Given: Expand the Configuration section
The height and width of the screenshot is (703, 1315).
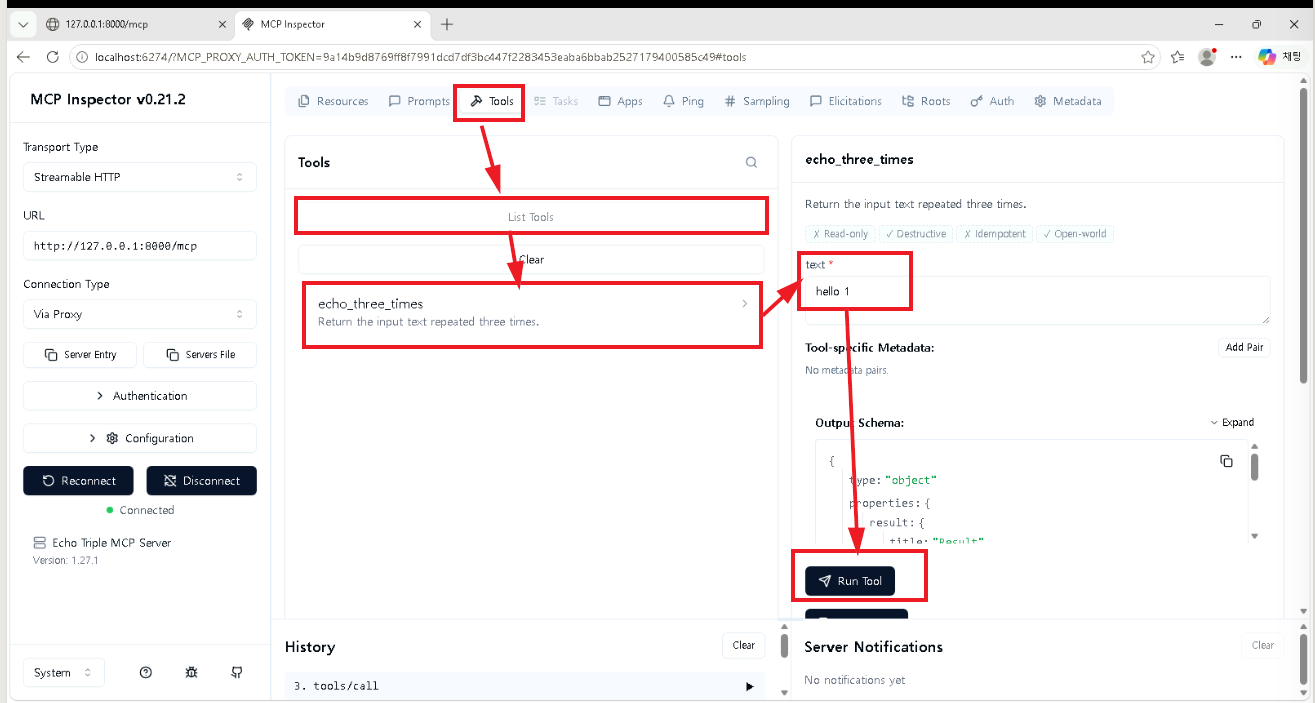Looking at the screenshot, I should (x=140, y=438).
